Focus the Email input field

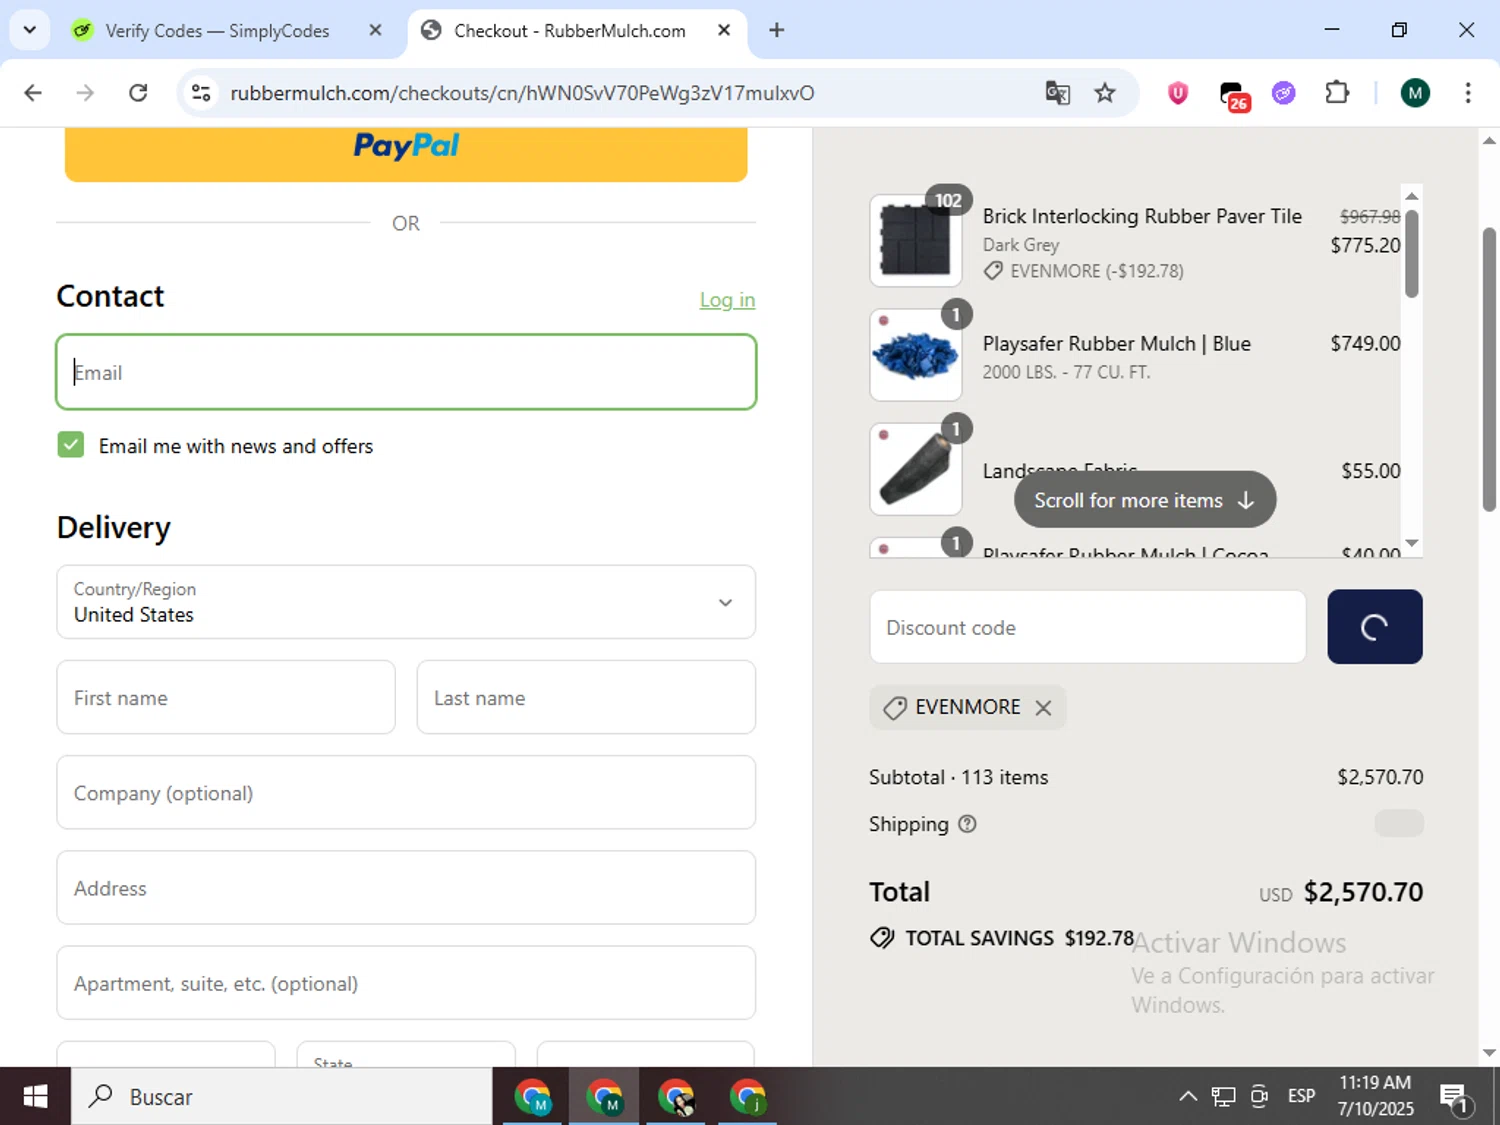[406, 372]
